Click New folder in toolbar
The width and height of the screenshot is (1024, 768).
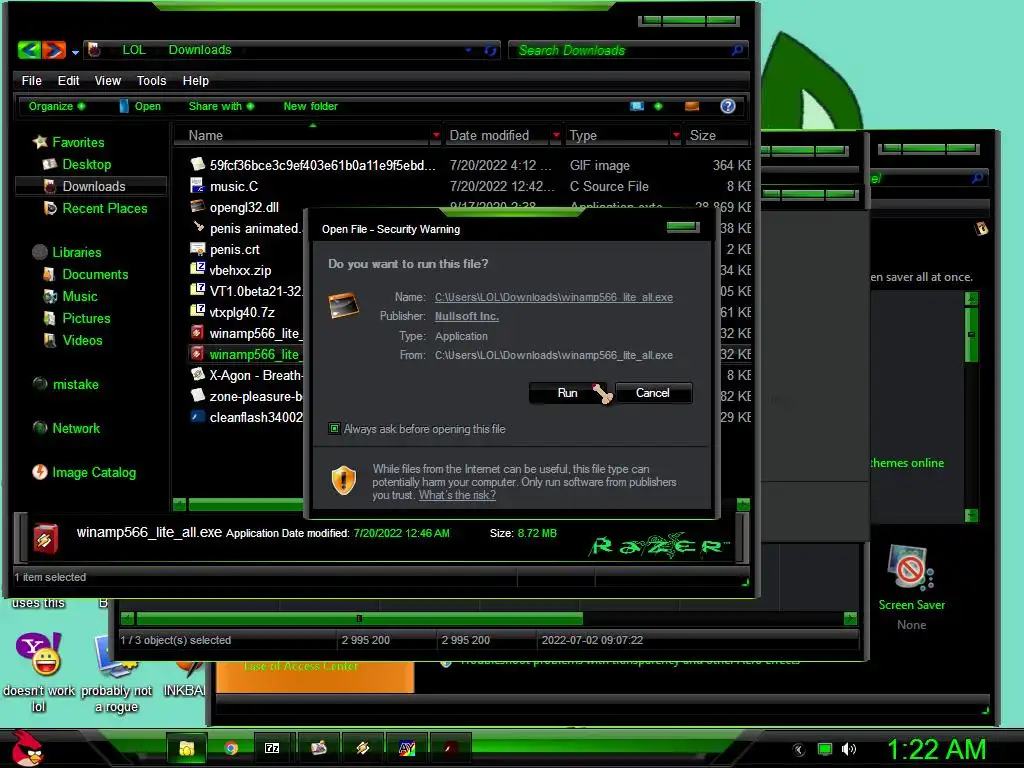pos(310,106)
